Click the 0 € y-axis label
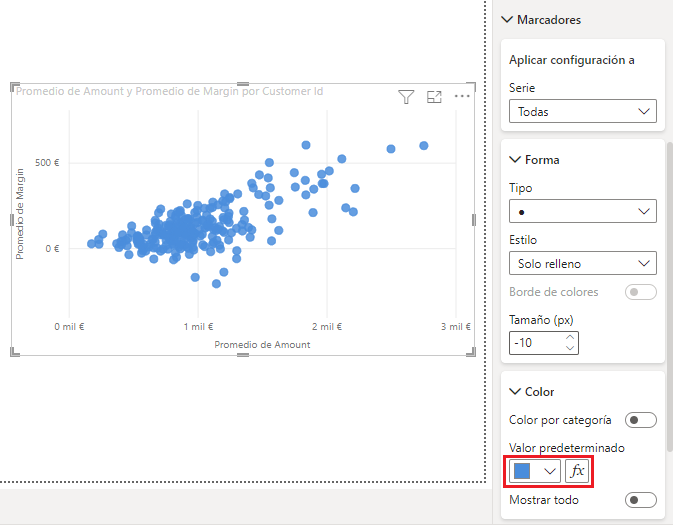673x525 pixels. pos(52,249)
